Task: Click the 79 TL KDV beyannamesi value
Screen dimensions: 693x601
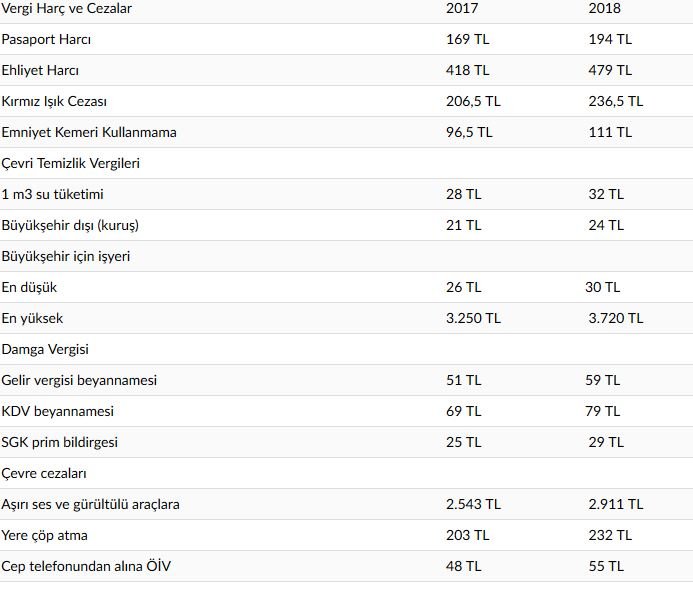Action: click(x=604, y=411)
